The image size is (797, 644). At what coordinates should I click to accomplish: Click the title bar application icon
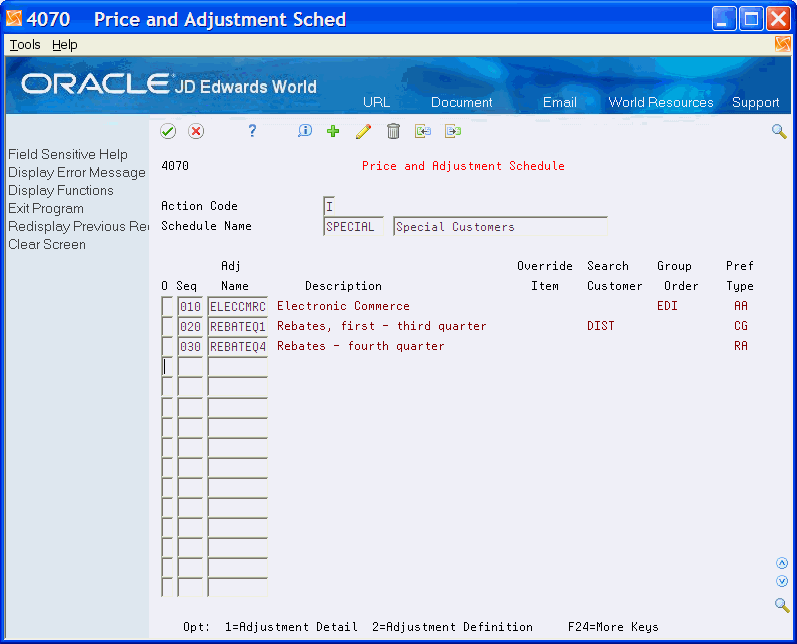14,19
